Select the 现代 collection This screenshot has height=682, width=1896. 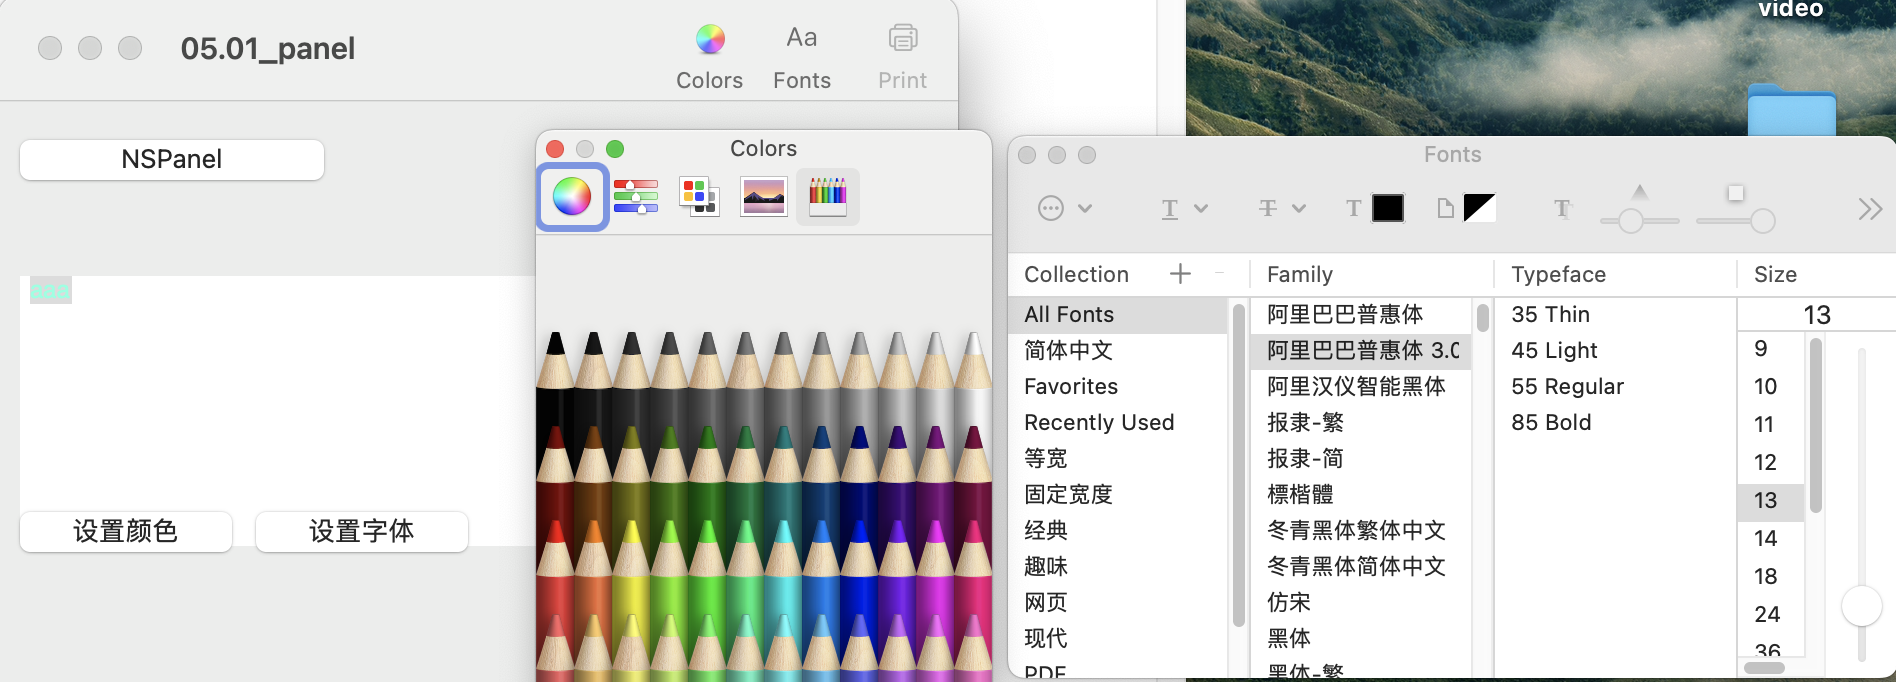point(1118,639)
